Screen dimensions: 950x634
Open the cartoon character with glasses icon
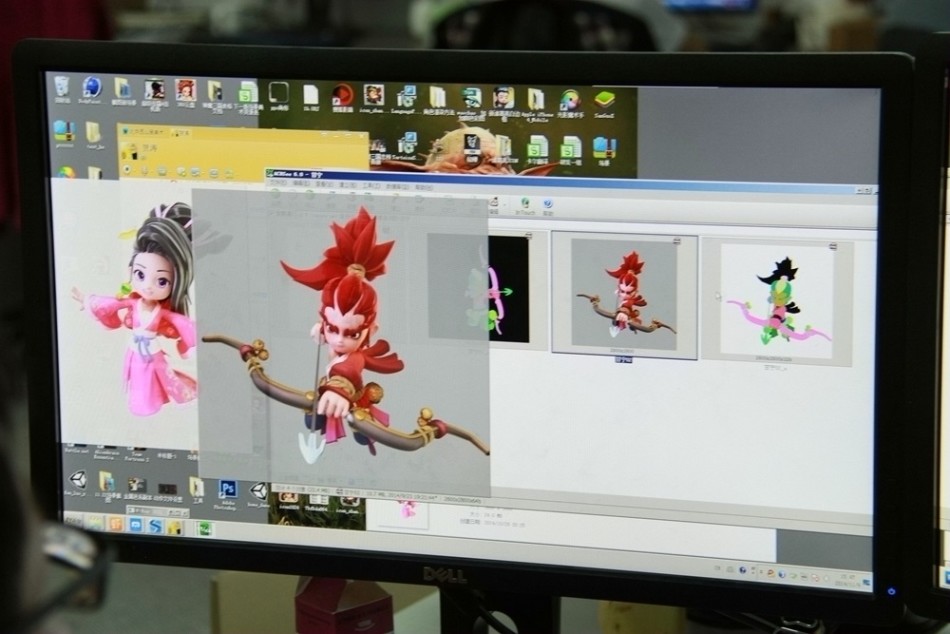coord(503,98)
